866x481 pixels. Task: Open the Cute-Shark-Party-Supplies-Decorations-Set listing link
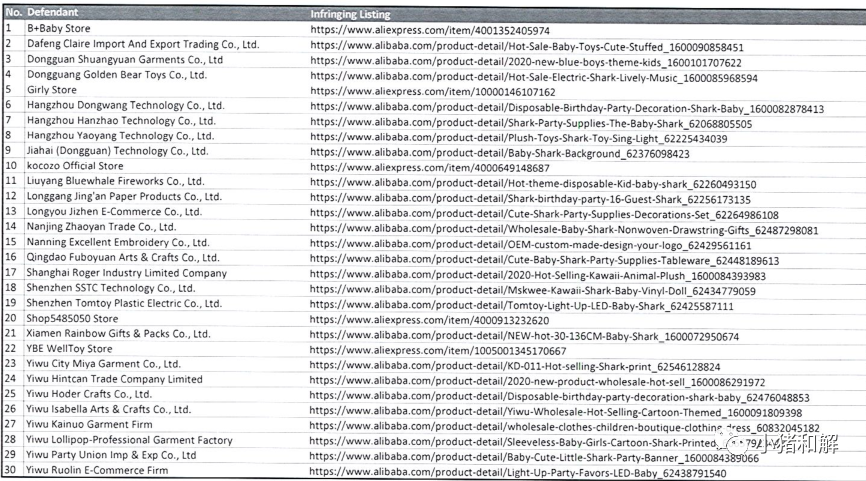pyautogui.click(x=544, y=215)
